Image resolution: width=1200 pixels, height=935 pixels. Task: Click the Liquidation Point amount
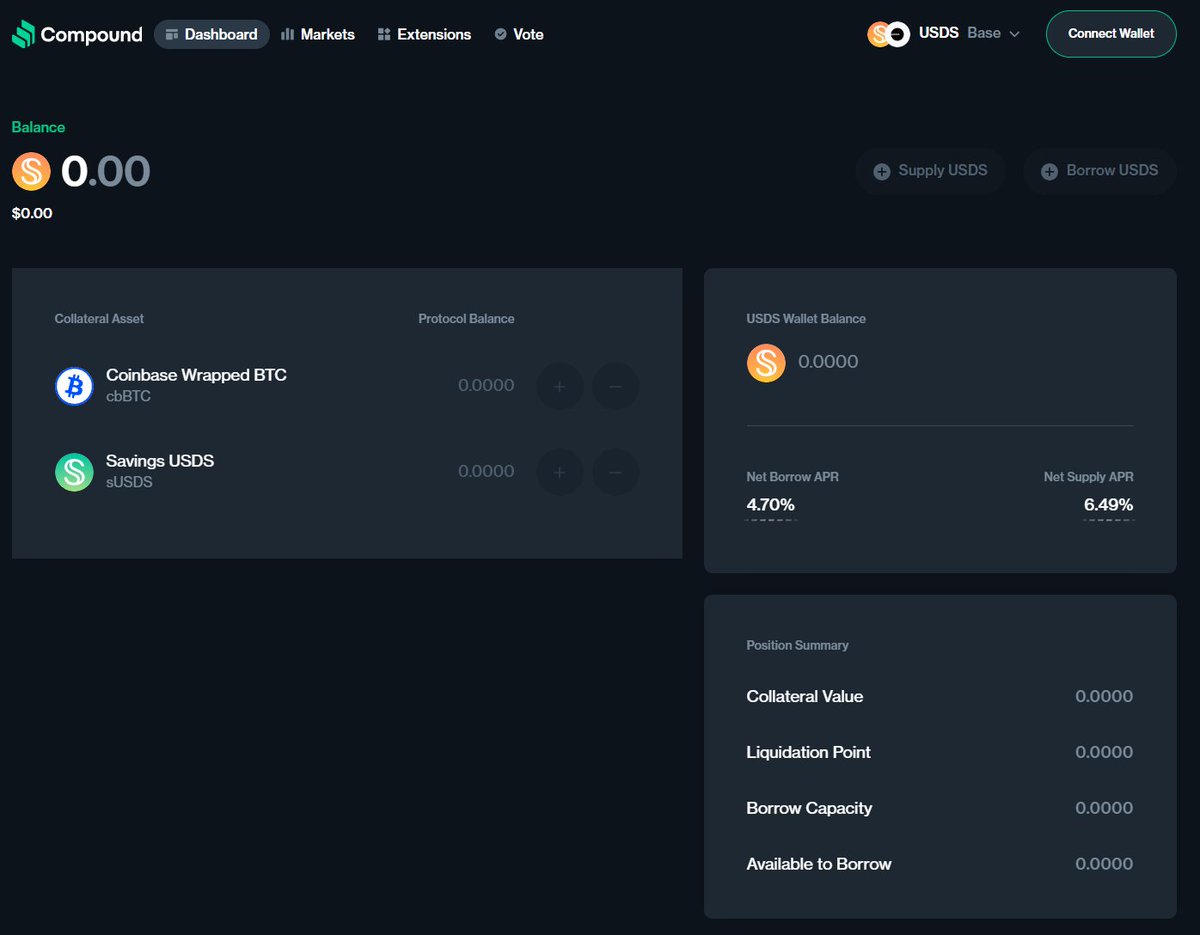tap(1104, 752)
